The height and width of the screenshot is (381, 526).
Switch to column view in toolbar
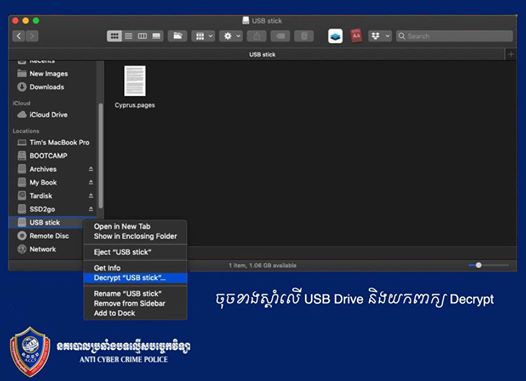coord(142,36)
